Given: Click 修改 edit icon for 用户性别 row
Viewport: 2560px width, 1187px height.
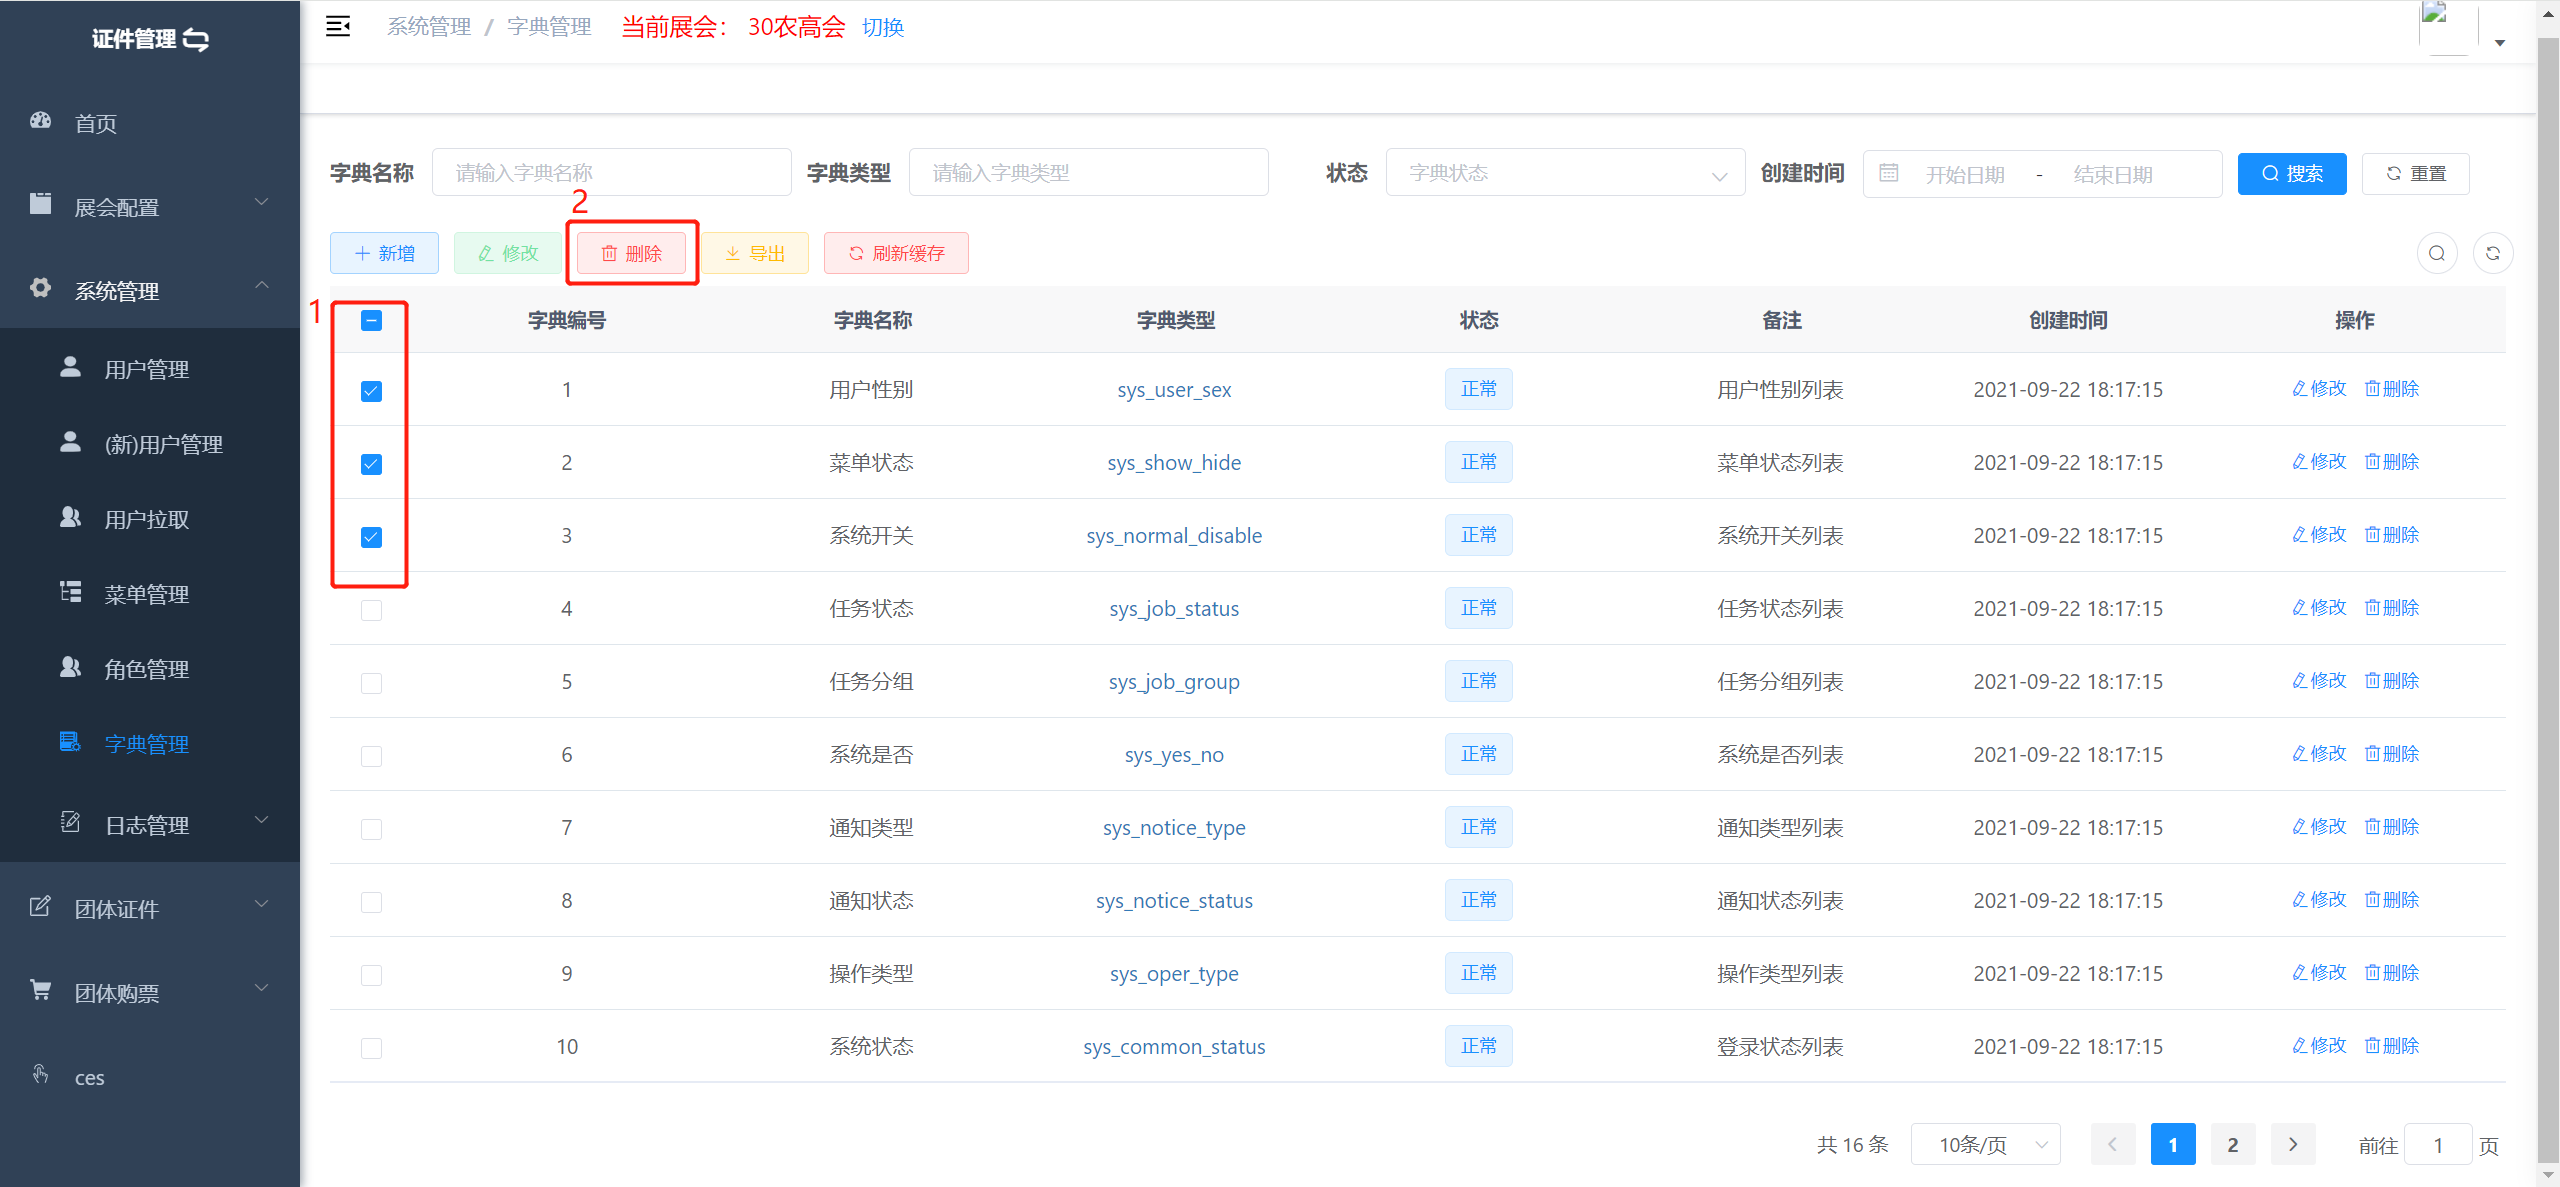Looking at the screenshot, I should tap(2298, 389).
